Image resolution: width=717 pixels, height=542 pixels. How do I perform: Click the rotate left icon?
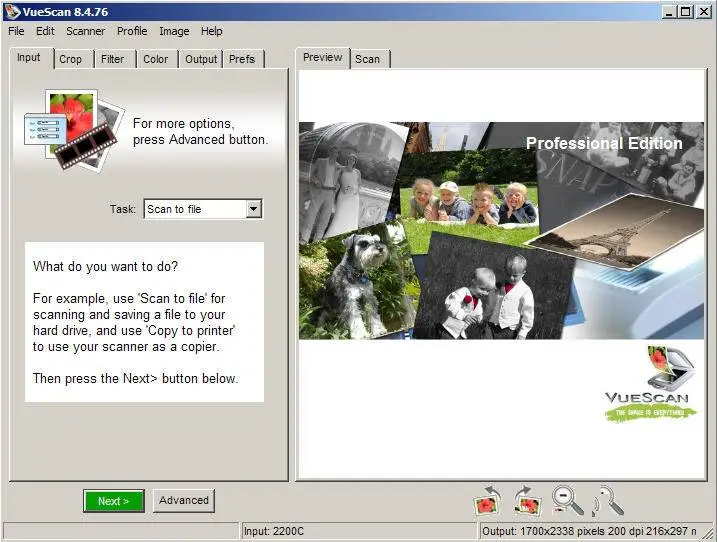tap(487, 500)
